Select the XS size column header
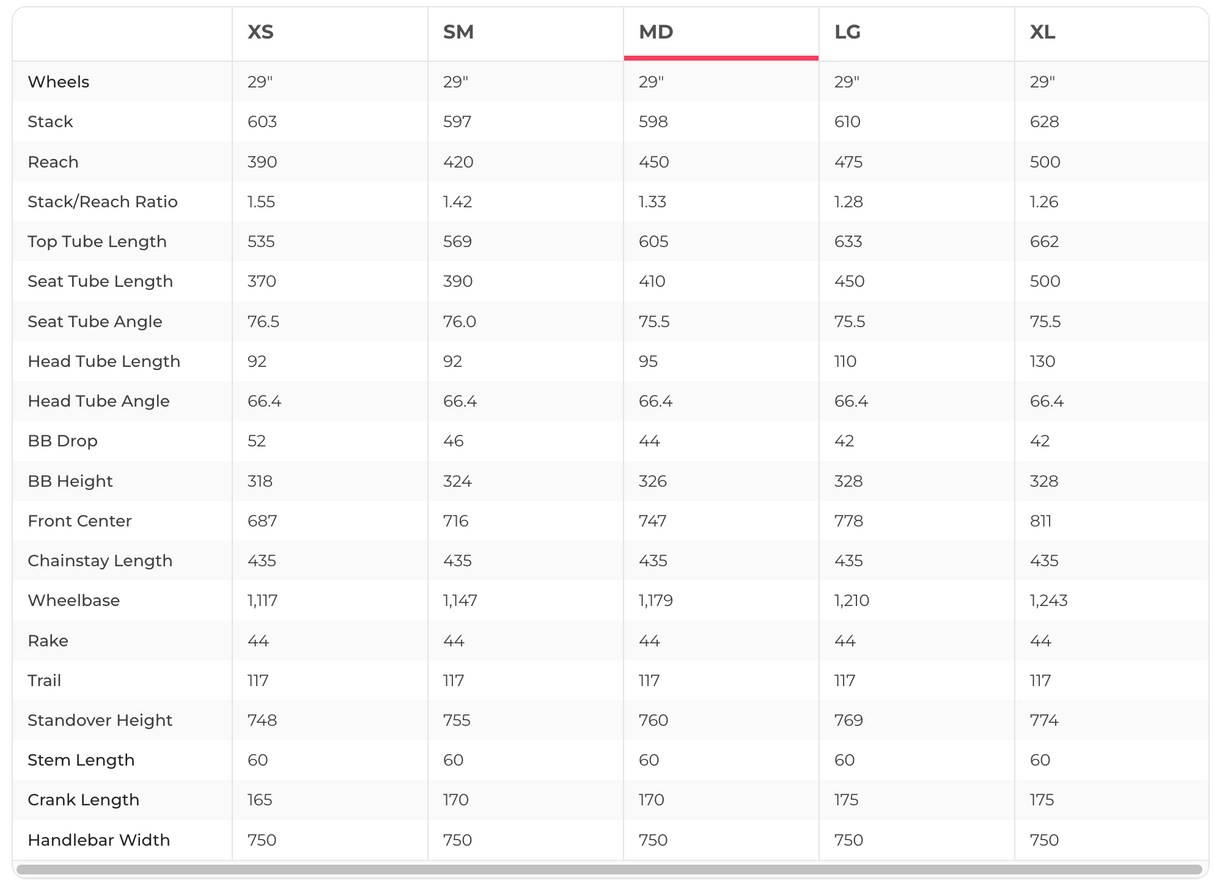This screenshot has width=1214, height=883. coord(260,32)
